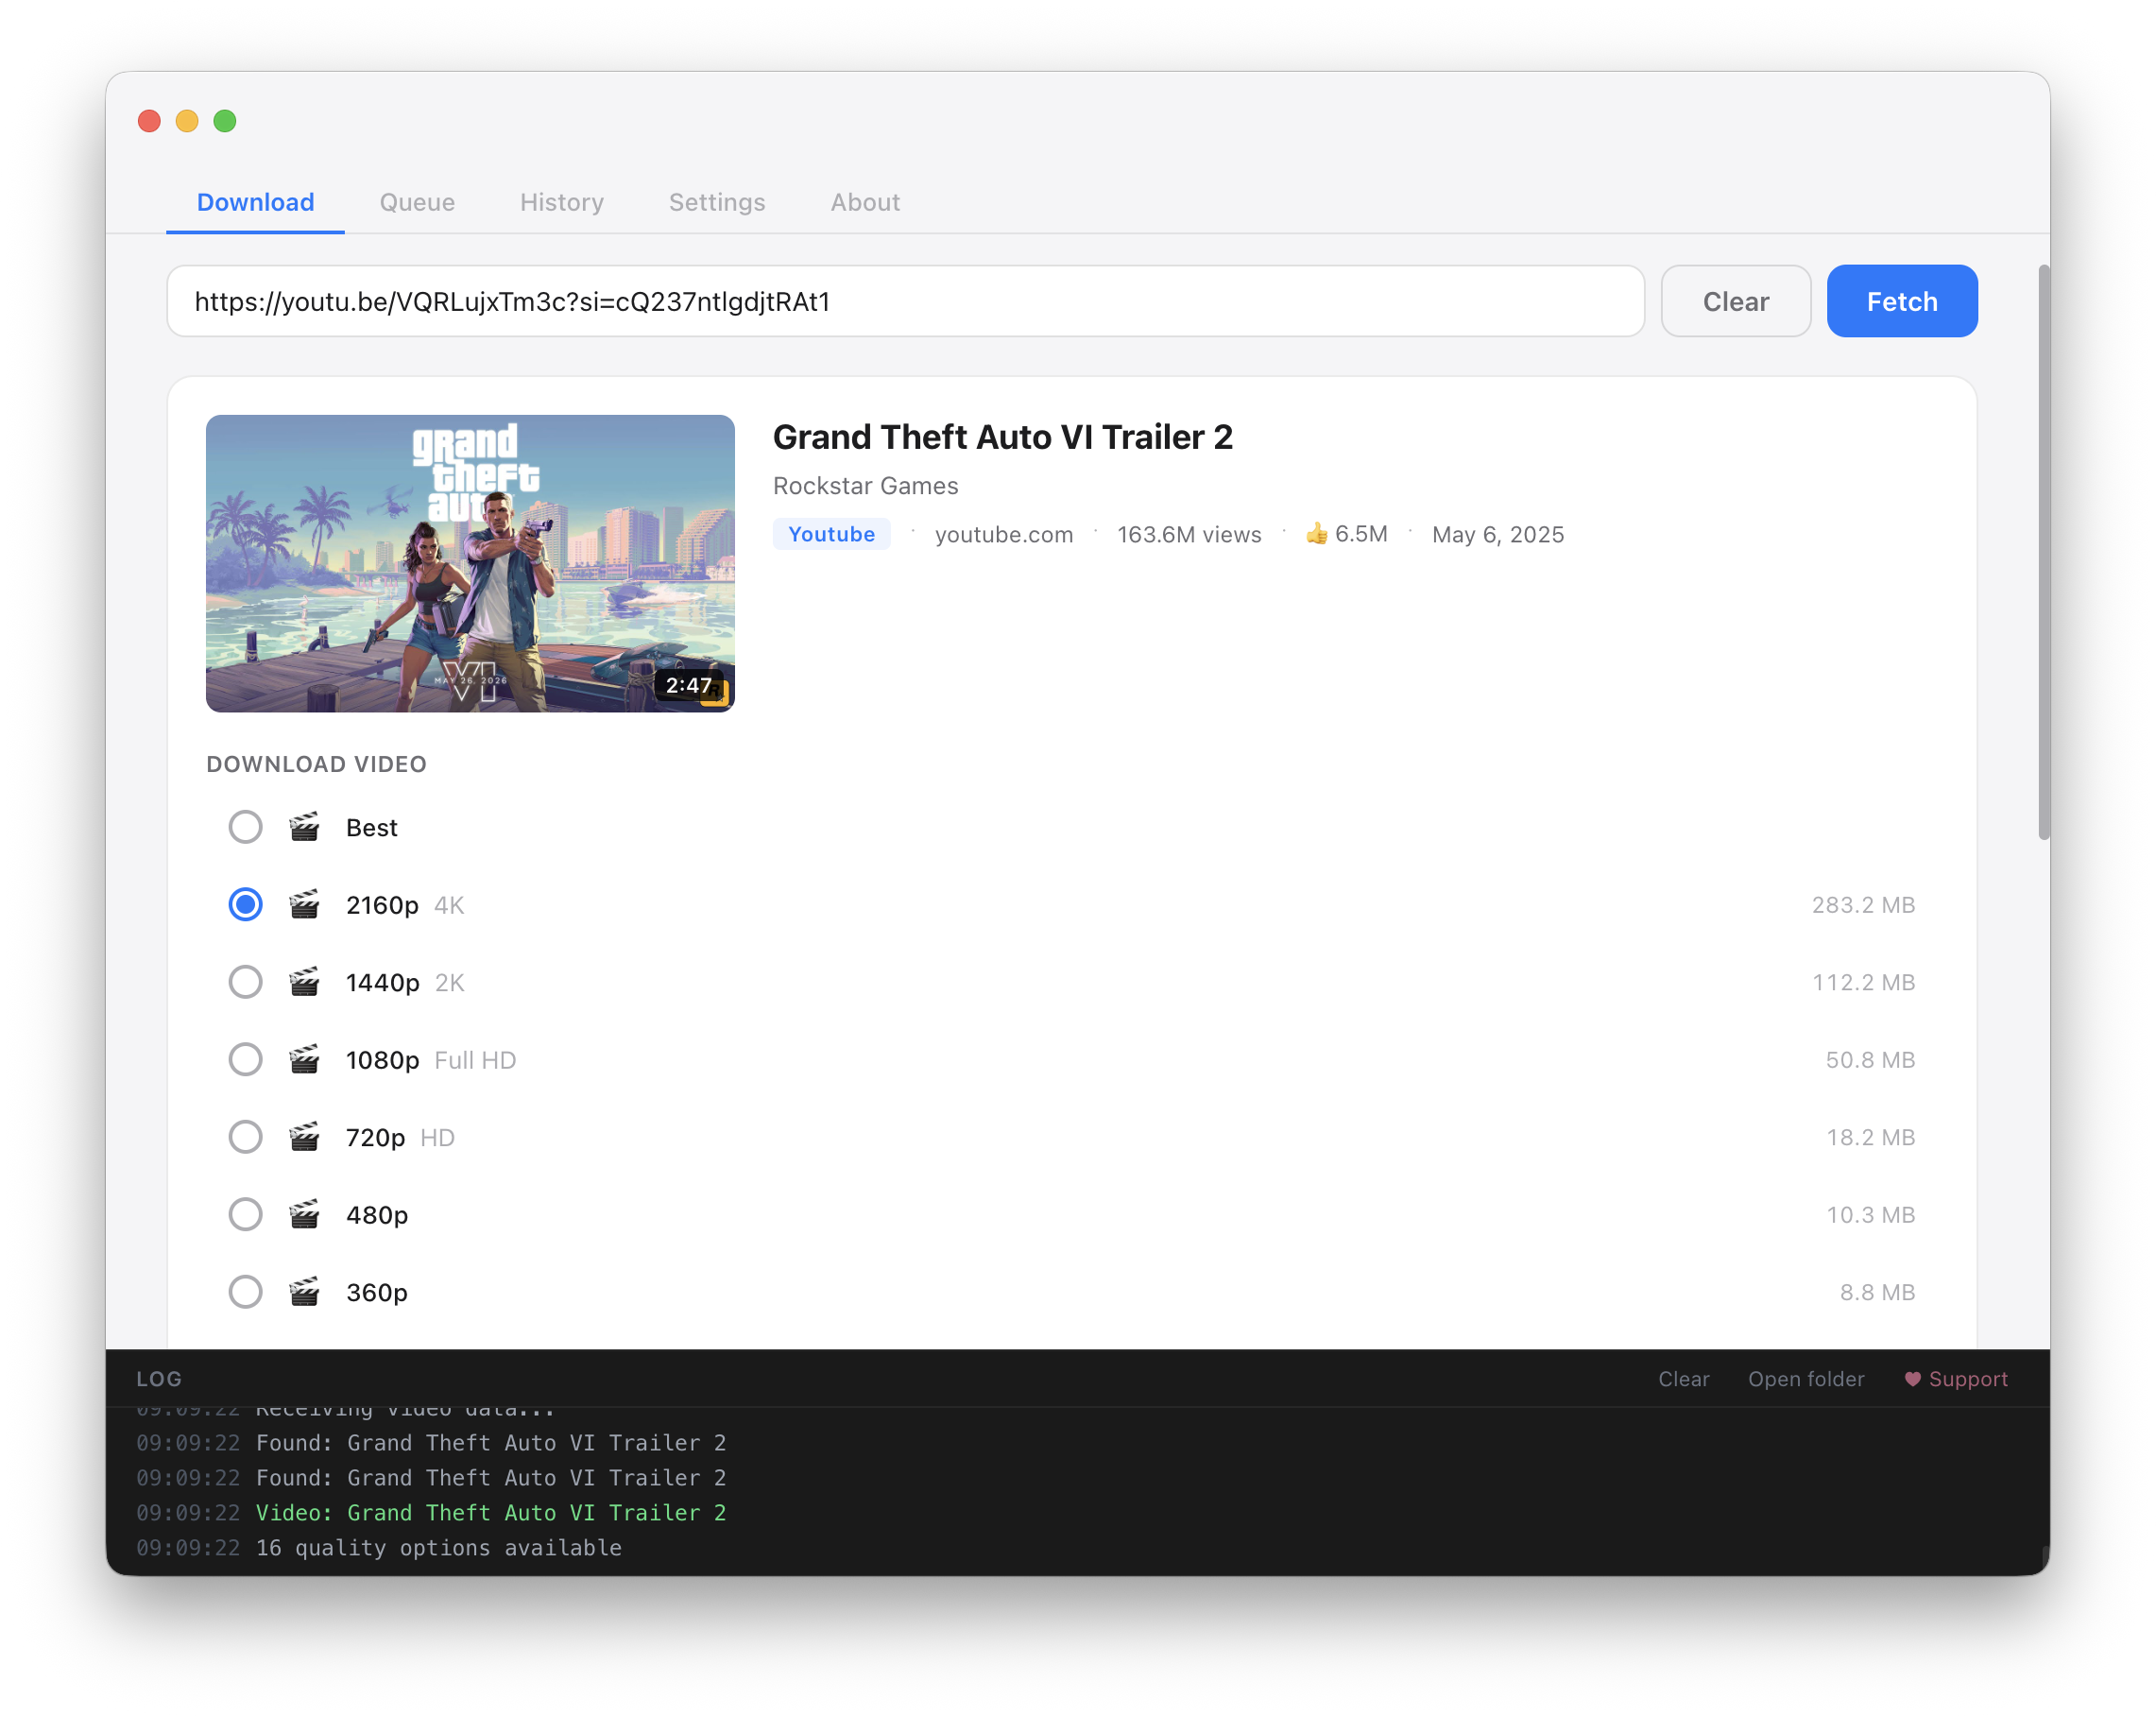Open the downloads folder from log bar
Image resolution: width=2156 pixels, height=1716 pixels.
[1806, 1379]
